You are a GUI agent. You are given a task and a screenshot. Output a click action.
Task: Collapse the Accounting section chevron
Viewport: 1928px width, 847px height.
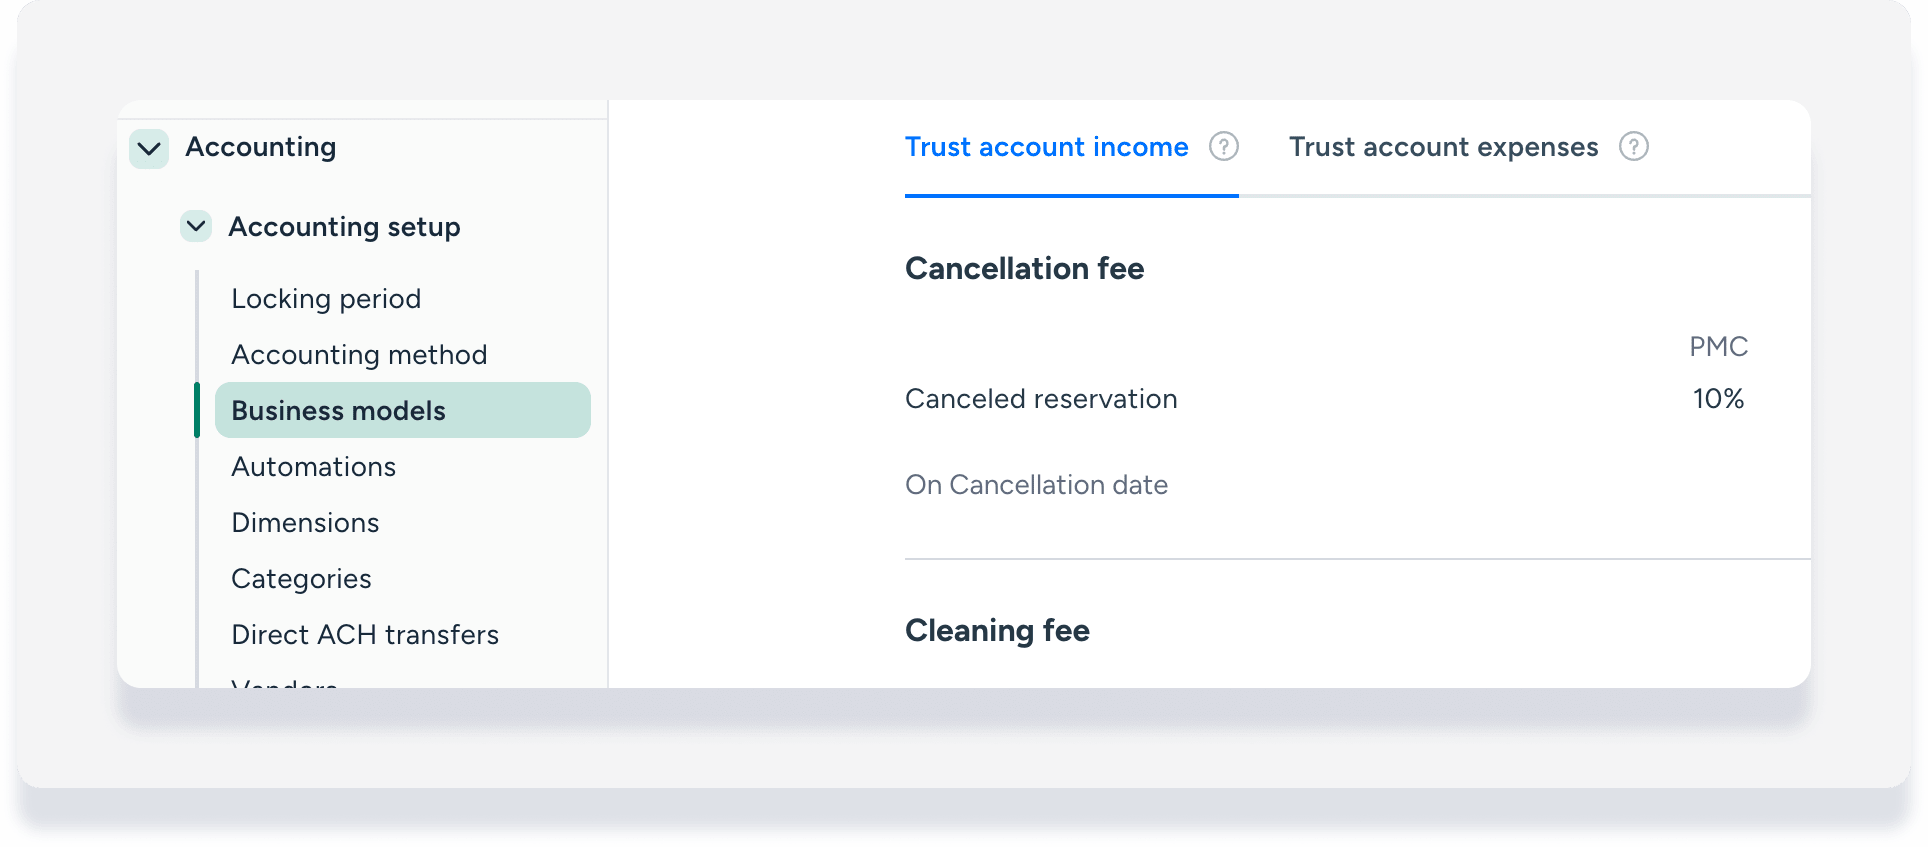(149, 149)
